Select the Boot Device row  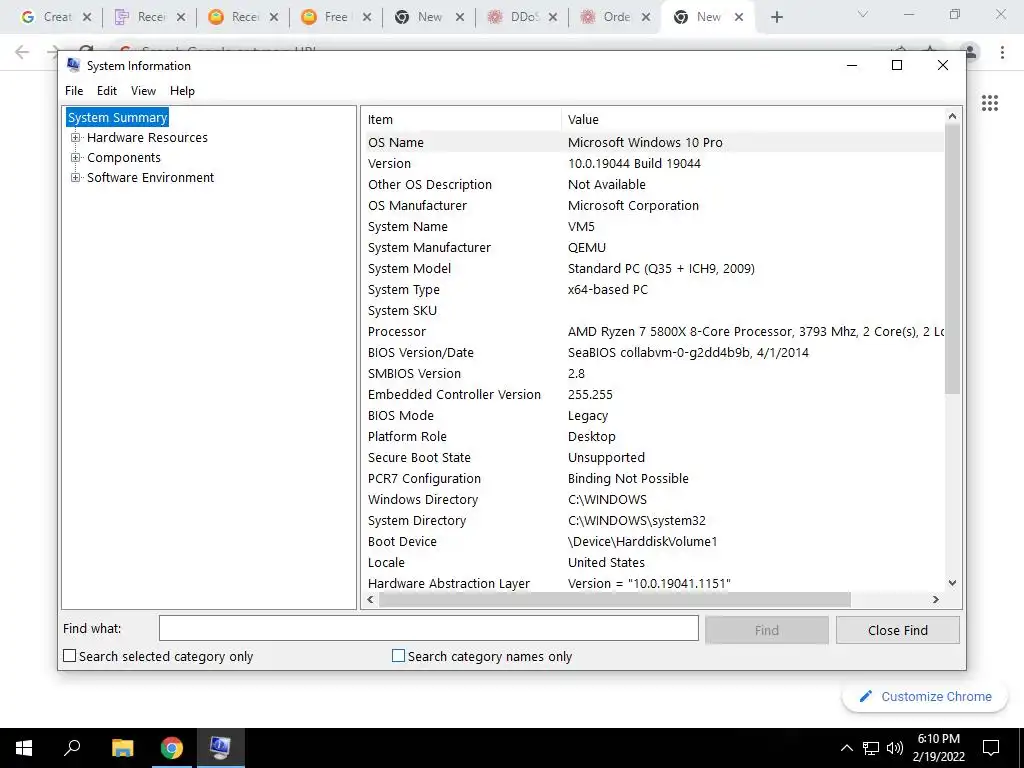(x=654, y=541)
